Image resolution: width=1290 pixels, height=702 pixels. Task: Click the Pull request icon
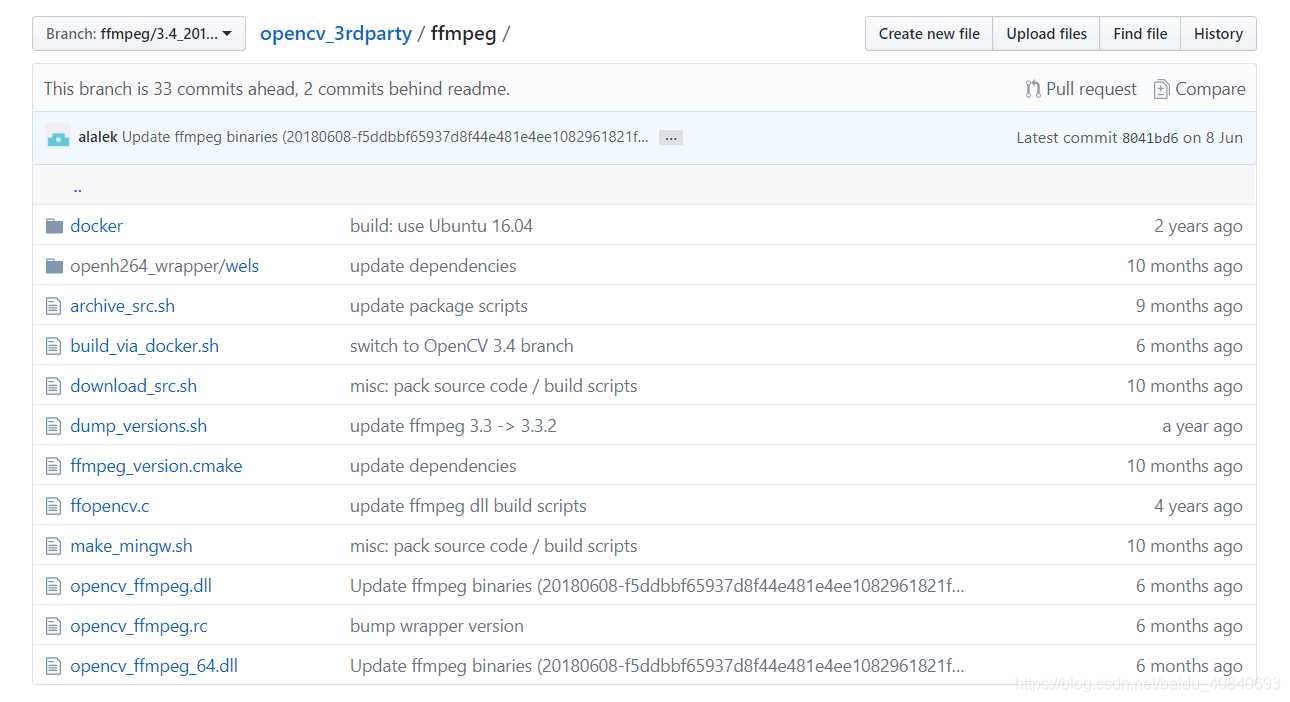coord(1033,89)
